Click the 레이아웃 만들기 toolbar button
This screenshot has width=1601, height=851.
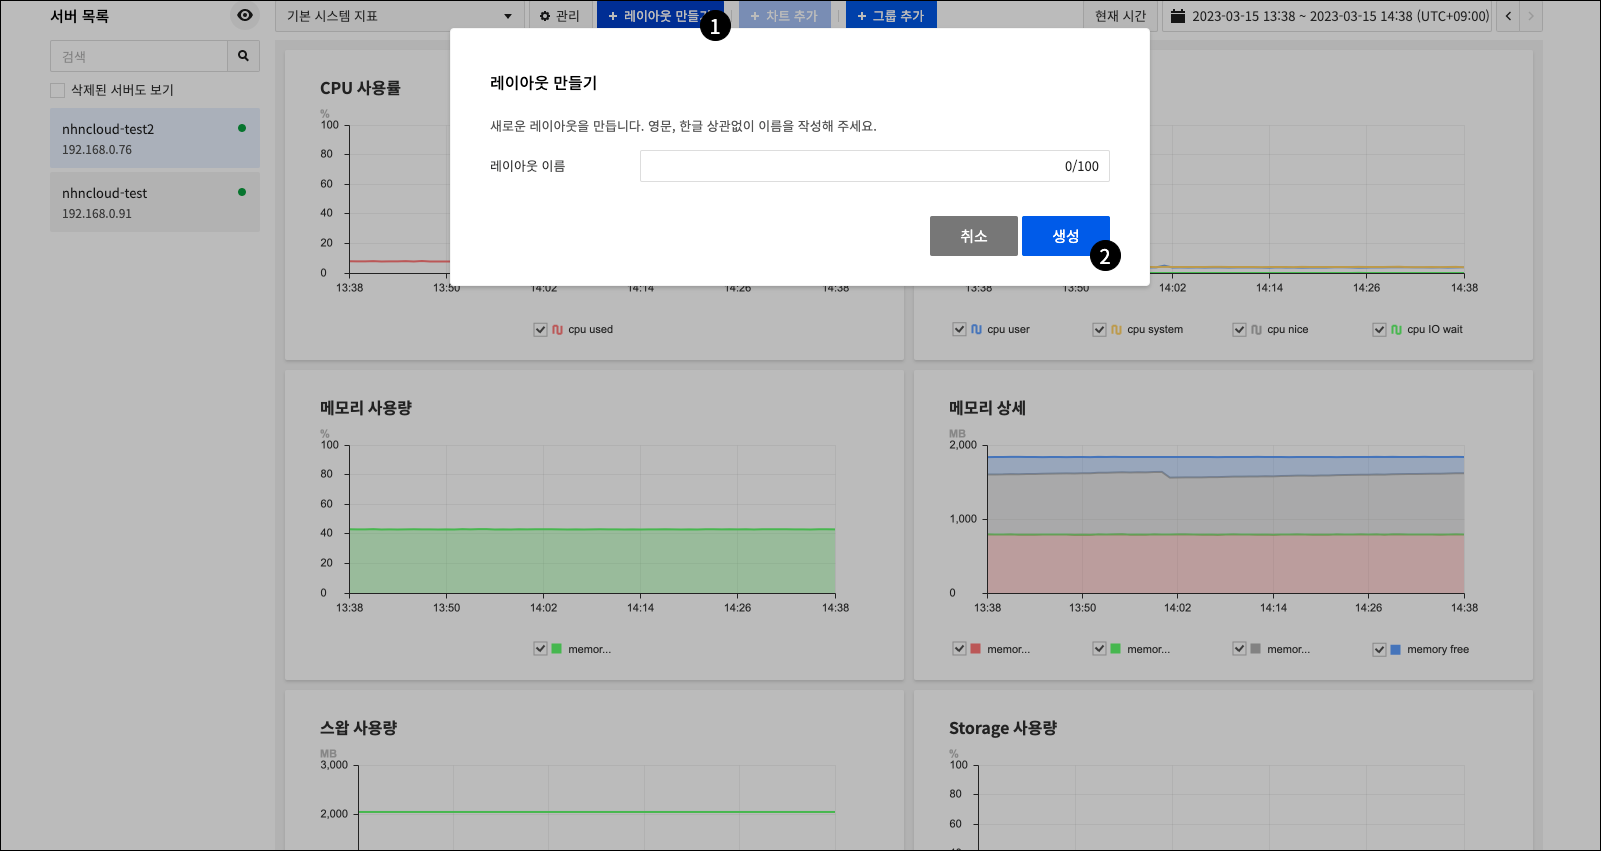pyautogui.click(x=660, y=16)
